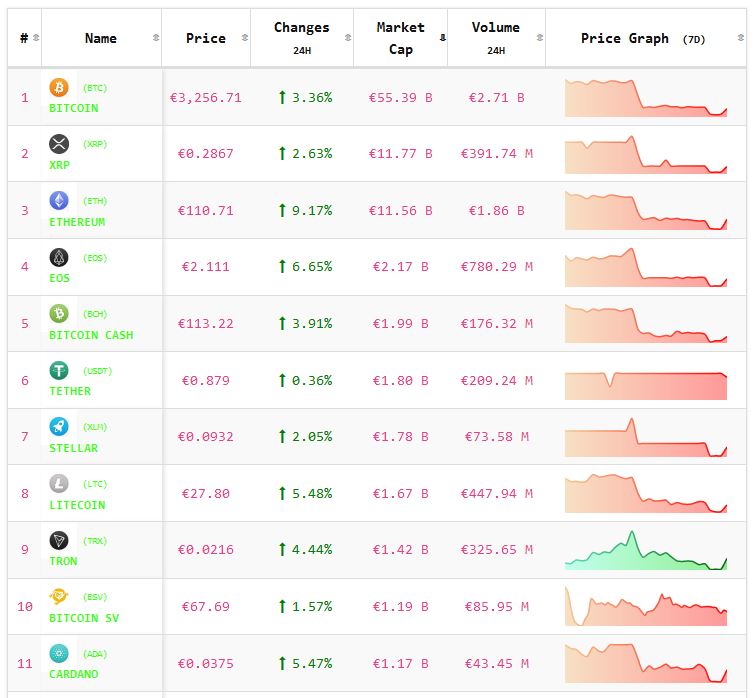
Task: Open the BITCOIN SV name link
Action: click(84, 618)
